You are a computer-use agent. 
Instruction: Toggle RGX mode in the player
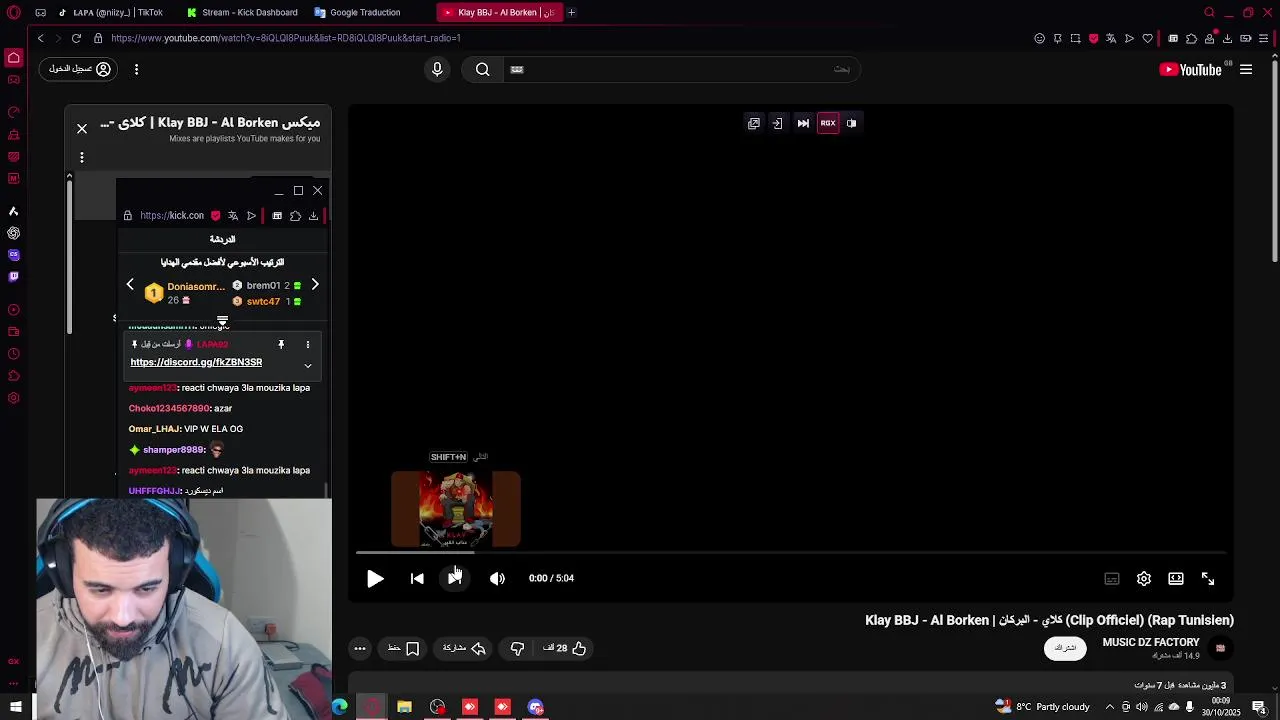(x=828, y=123)
